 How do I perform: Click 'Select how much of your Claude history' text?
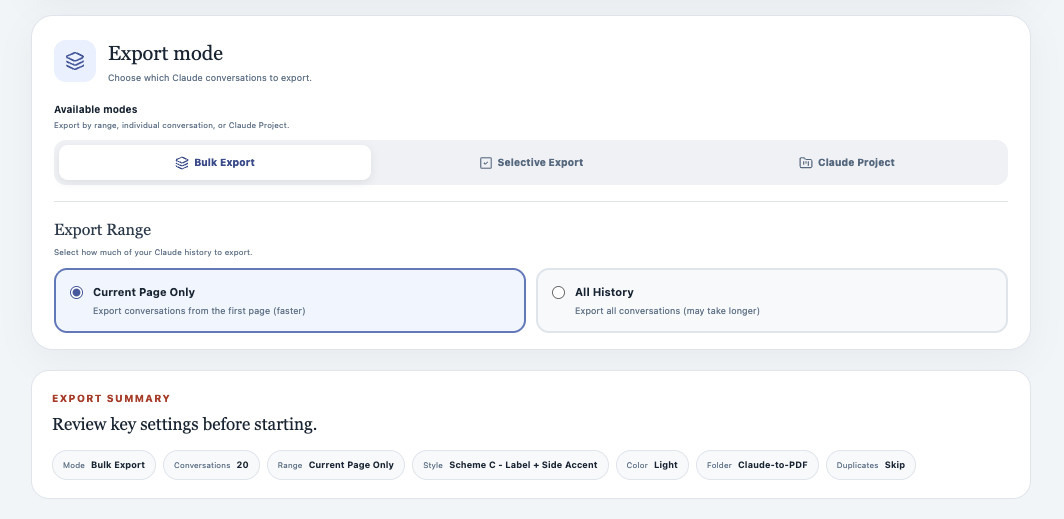point(153,252)
